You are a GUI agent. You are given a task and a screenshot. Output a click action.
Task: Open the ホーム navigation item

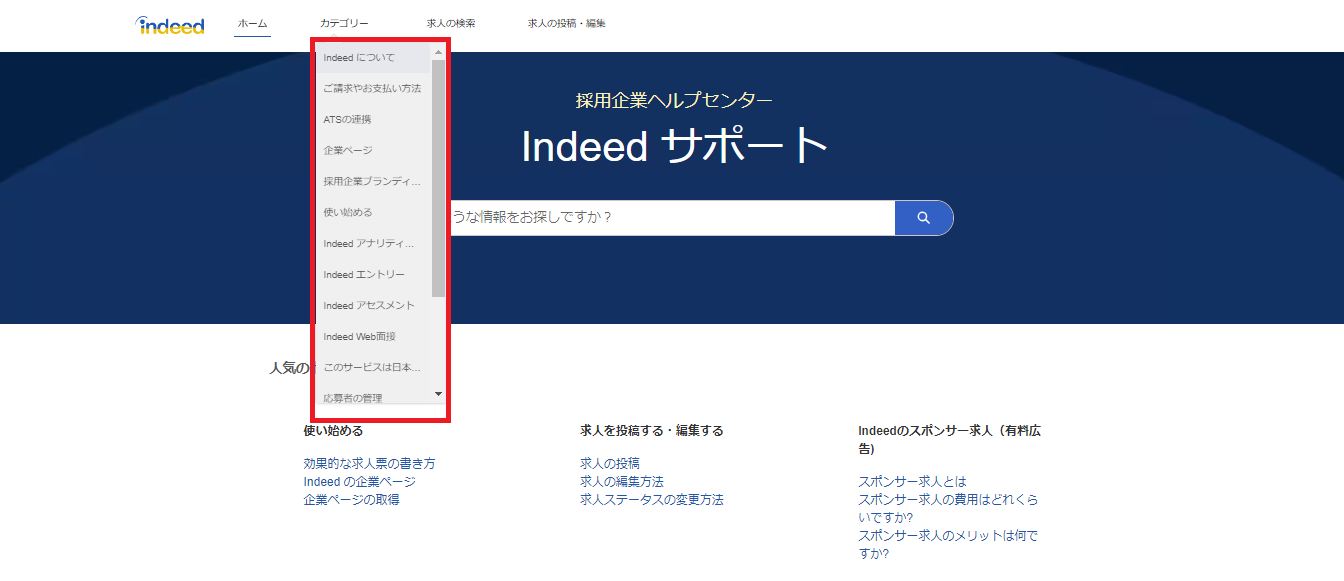[x=252, y=21]
